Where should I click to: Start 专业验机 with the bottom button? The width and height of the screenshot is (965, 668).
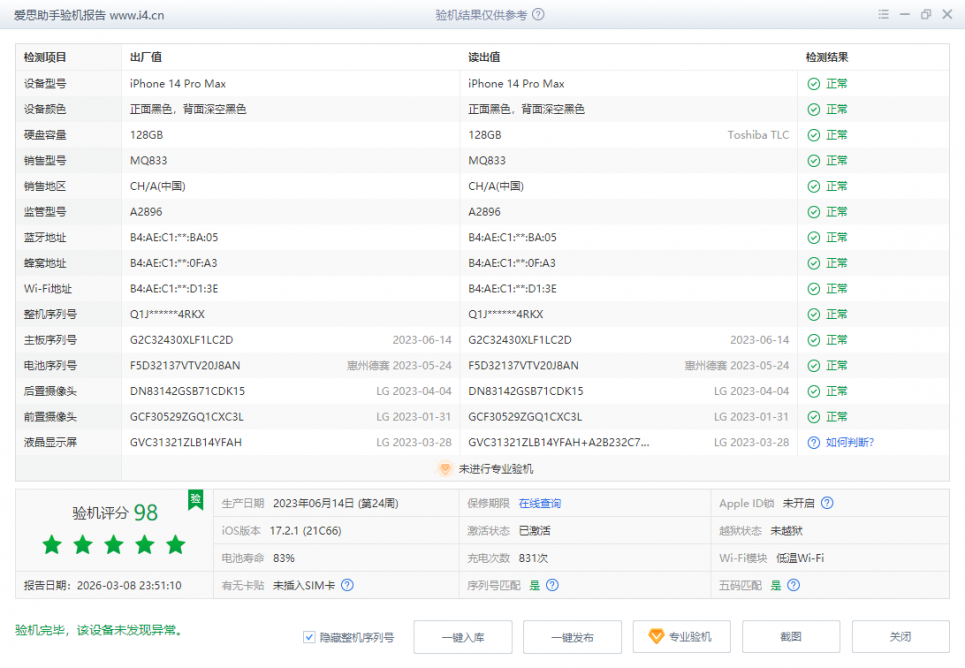coord(681,637)
